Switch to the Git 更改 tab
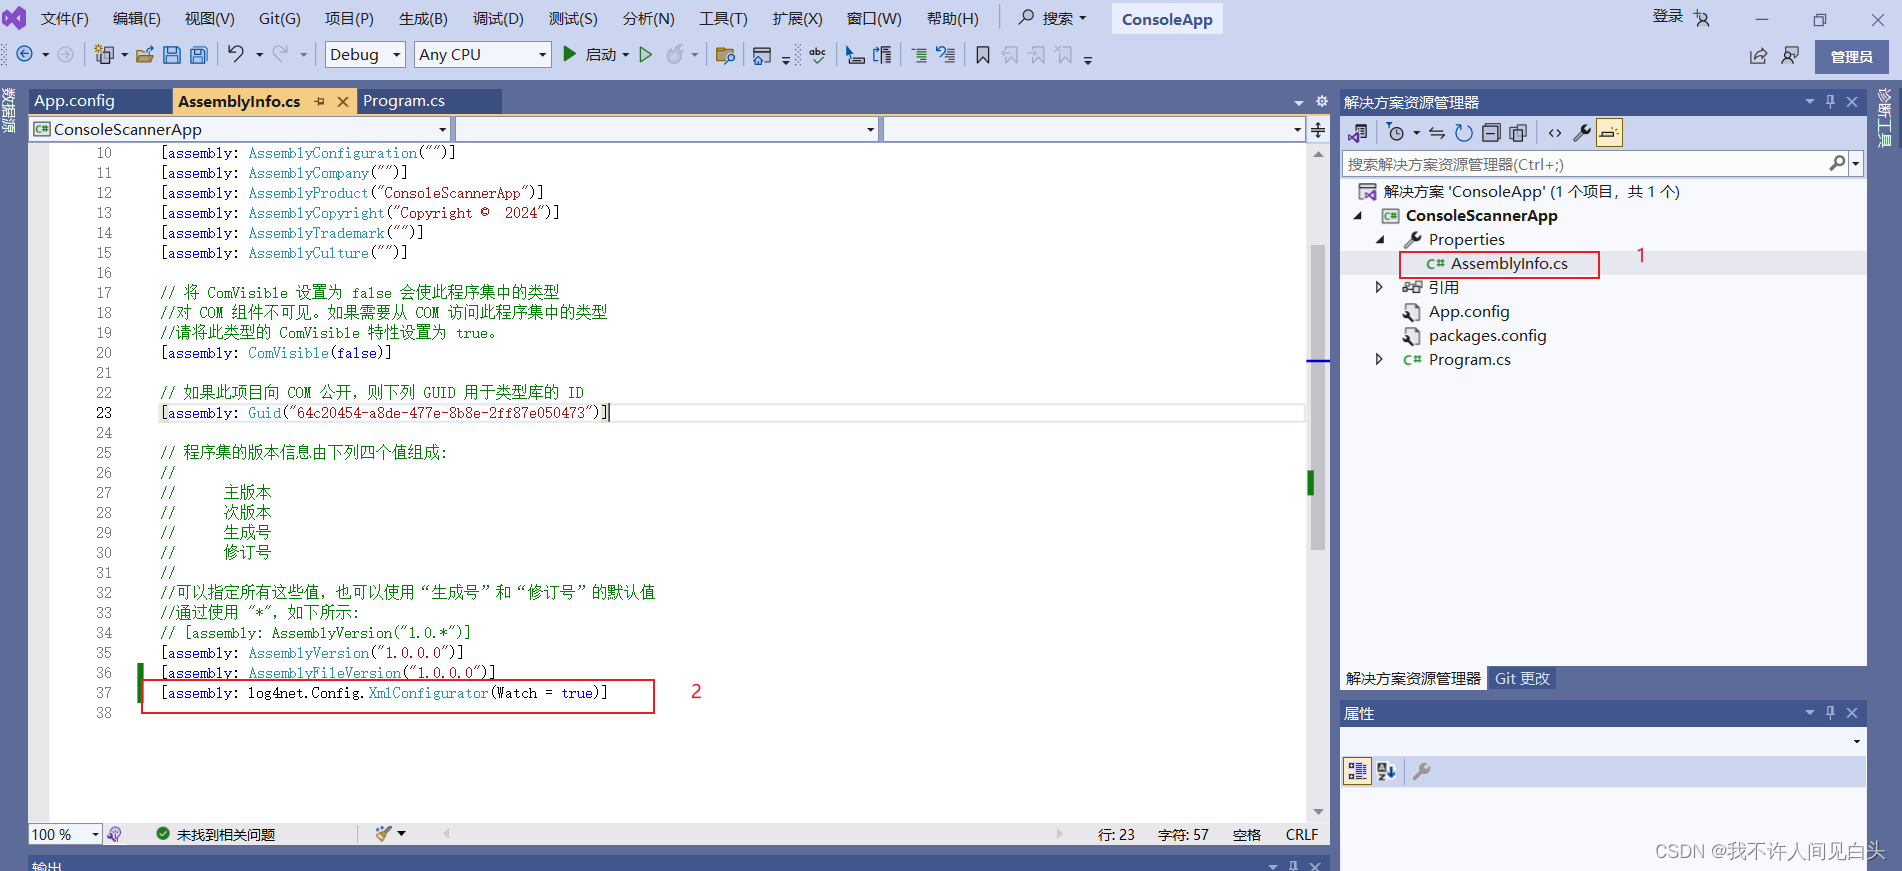Screen dimensions: 1902x871 pyautogui.click(x=1522, y=678)
